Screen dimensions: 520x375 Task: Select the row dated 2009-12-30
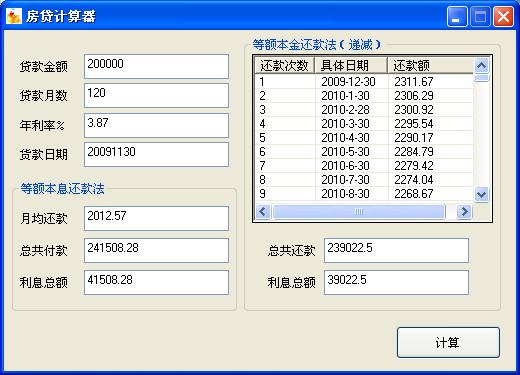tap(364, 82)
